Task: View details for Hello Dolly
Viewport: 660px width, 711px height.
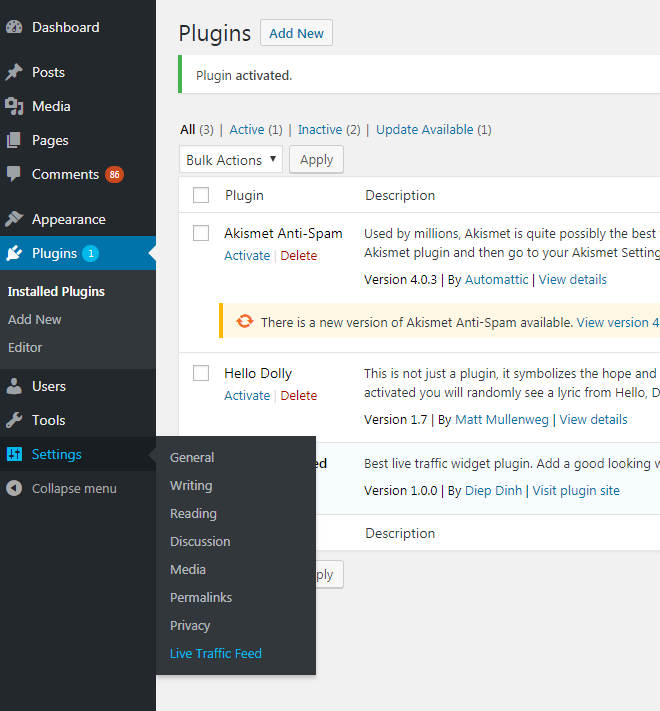Action: point(593,420)
